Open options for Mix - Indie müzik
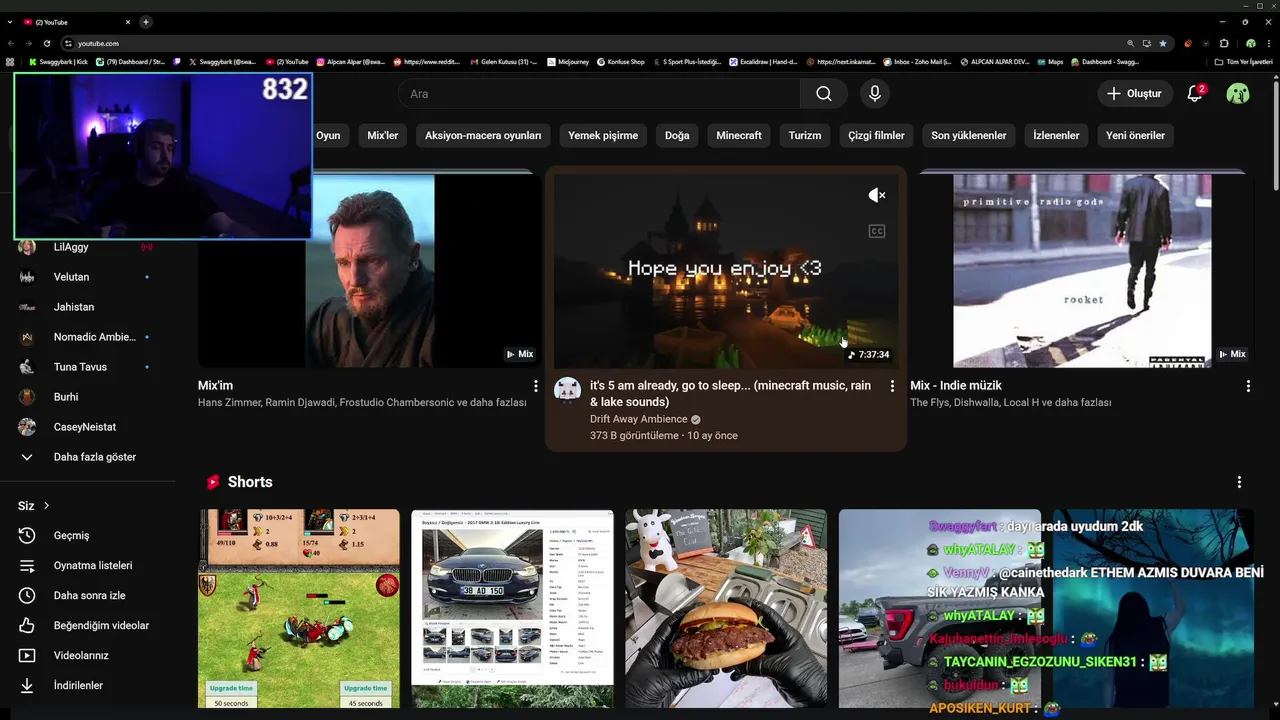 1248,386
